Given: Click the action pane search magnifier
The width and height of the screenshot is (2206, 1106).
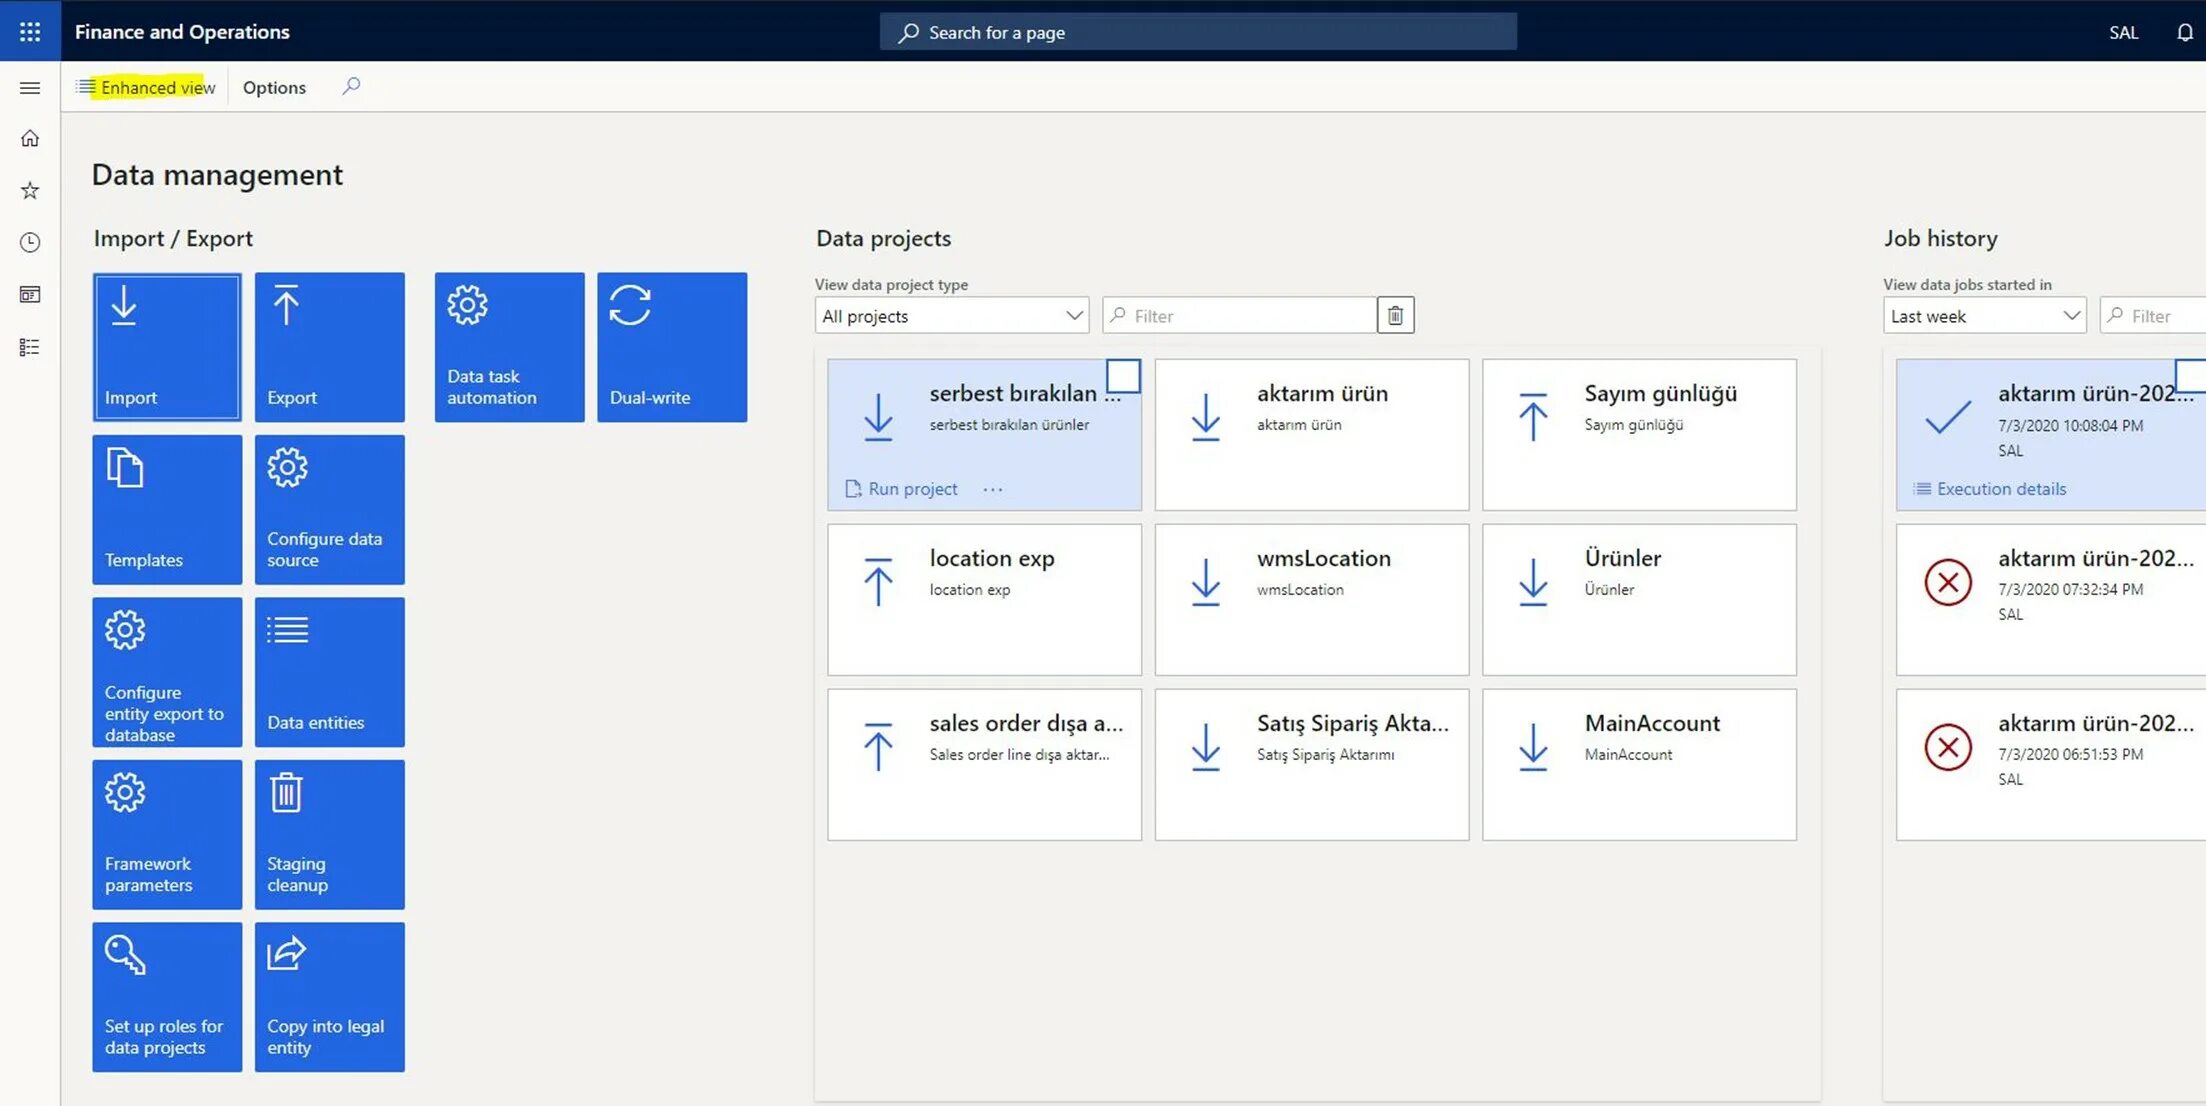Looking at the screenshot, I should tap(351, 87).
